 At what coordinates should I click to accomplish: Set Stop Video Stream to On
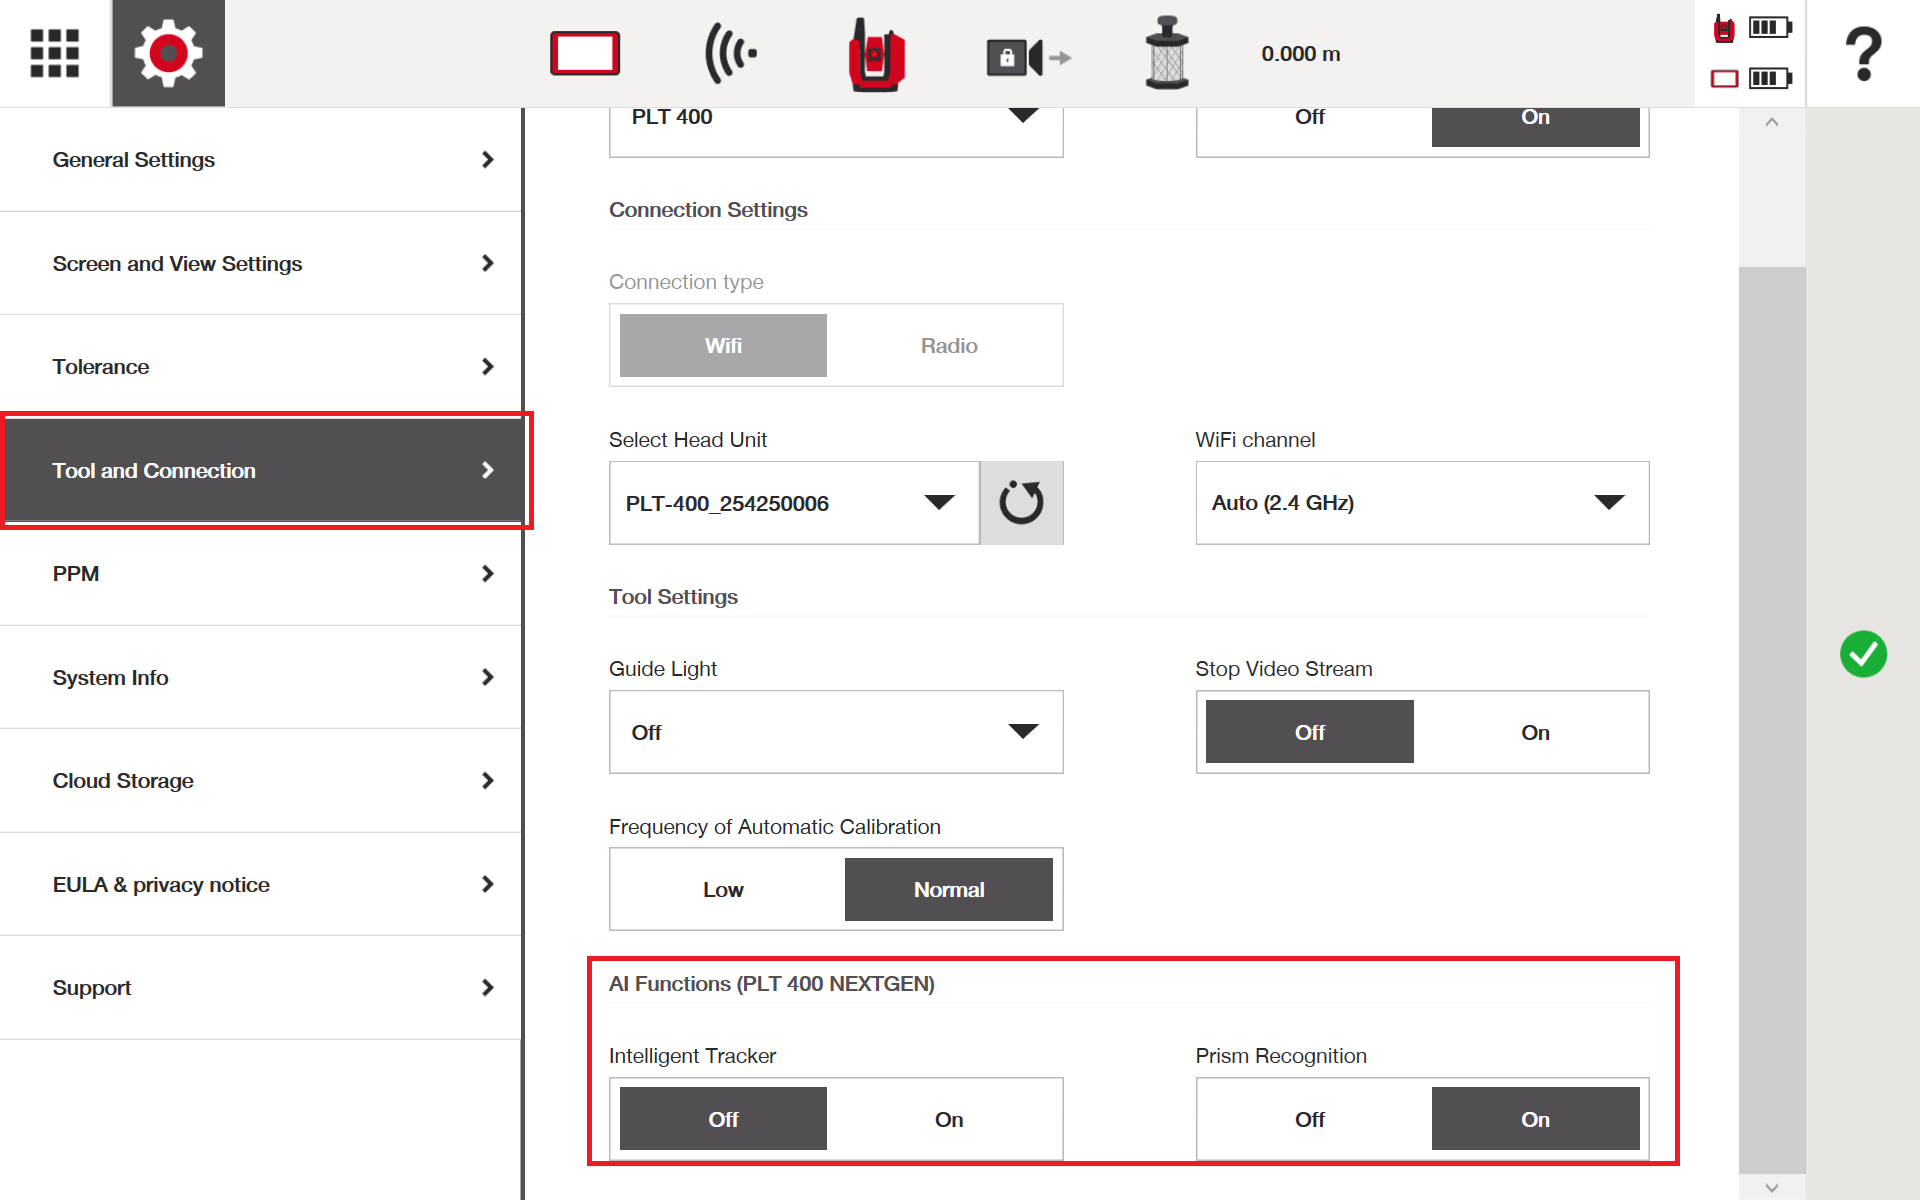point(1535,732)
